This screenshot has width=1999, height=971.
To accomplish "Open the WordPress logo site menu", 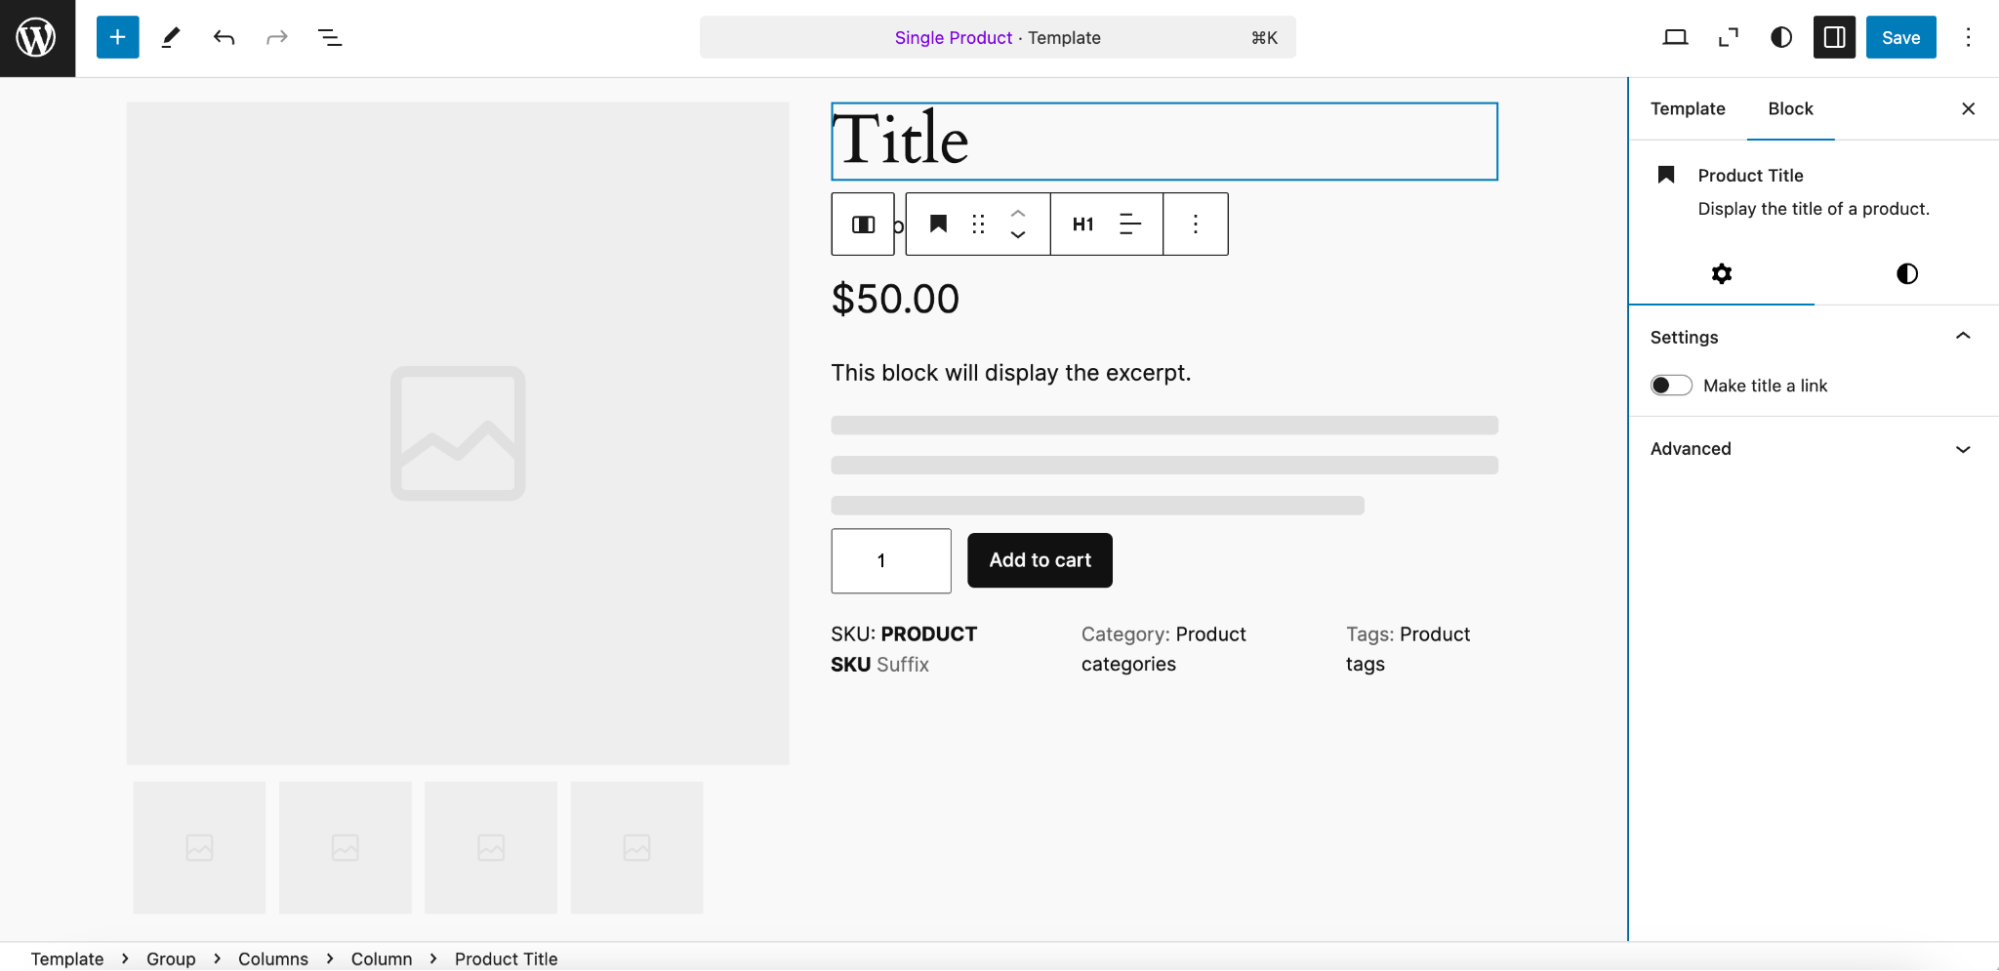I will (x=37, y=38).
